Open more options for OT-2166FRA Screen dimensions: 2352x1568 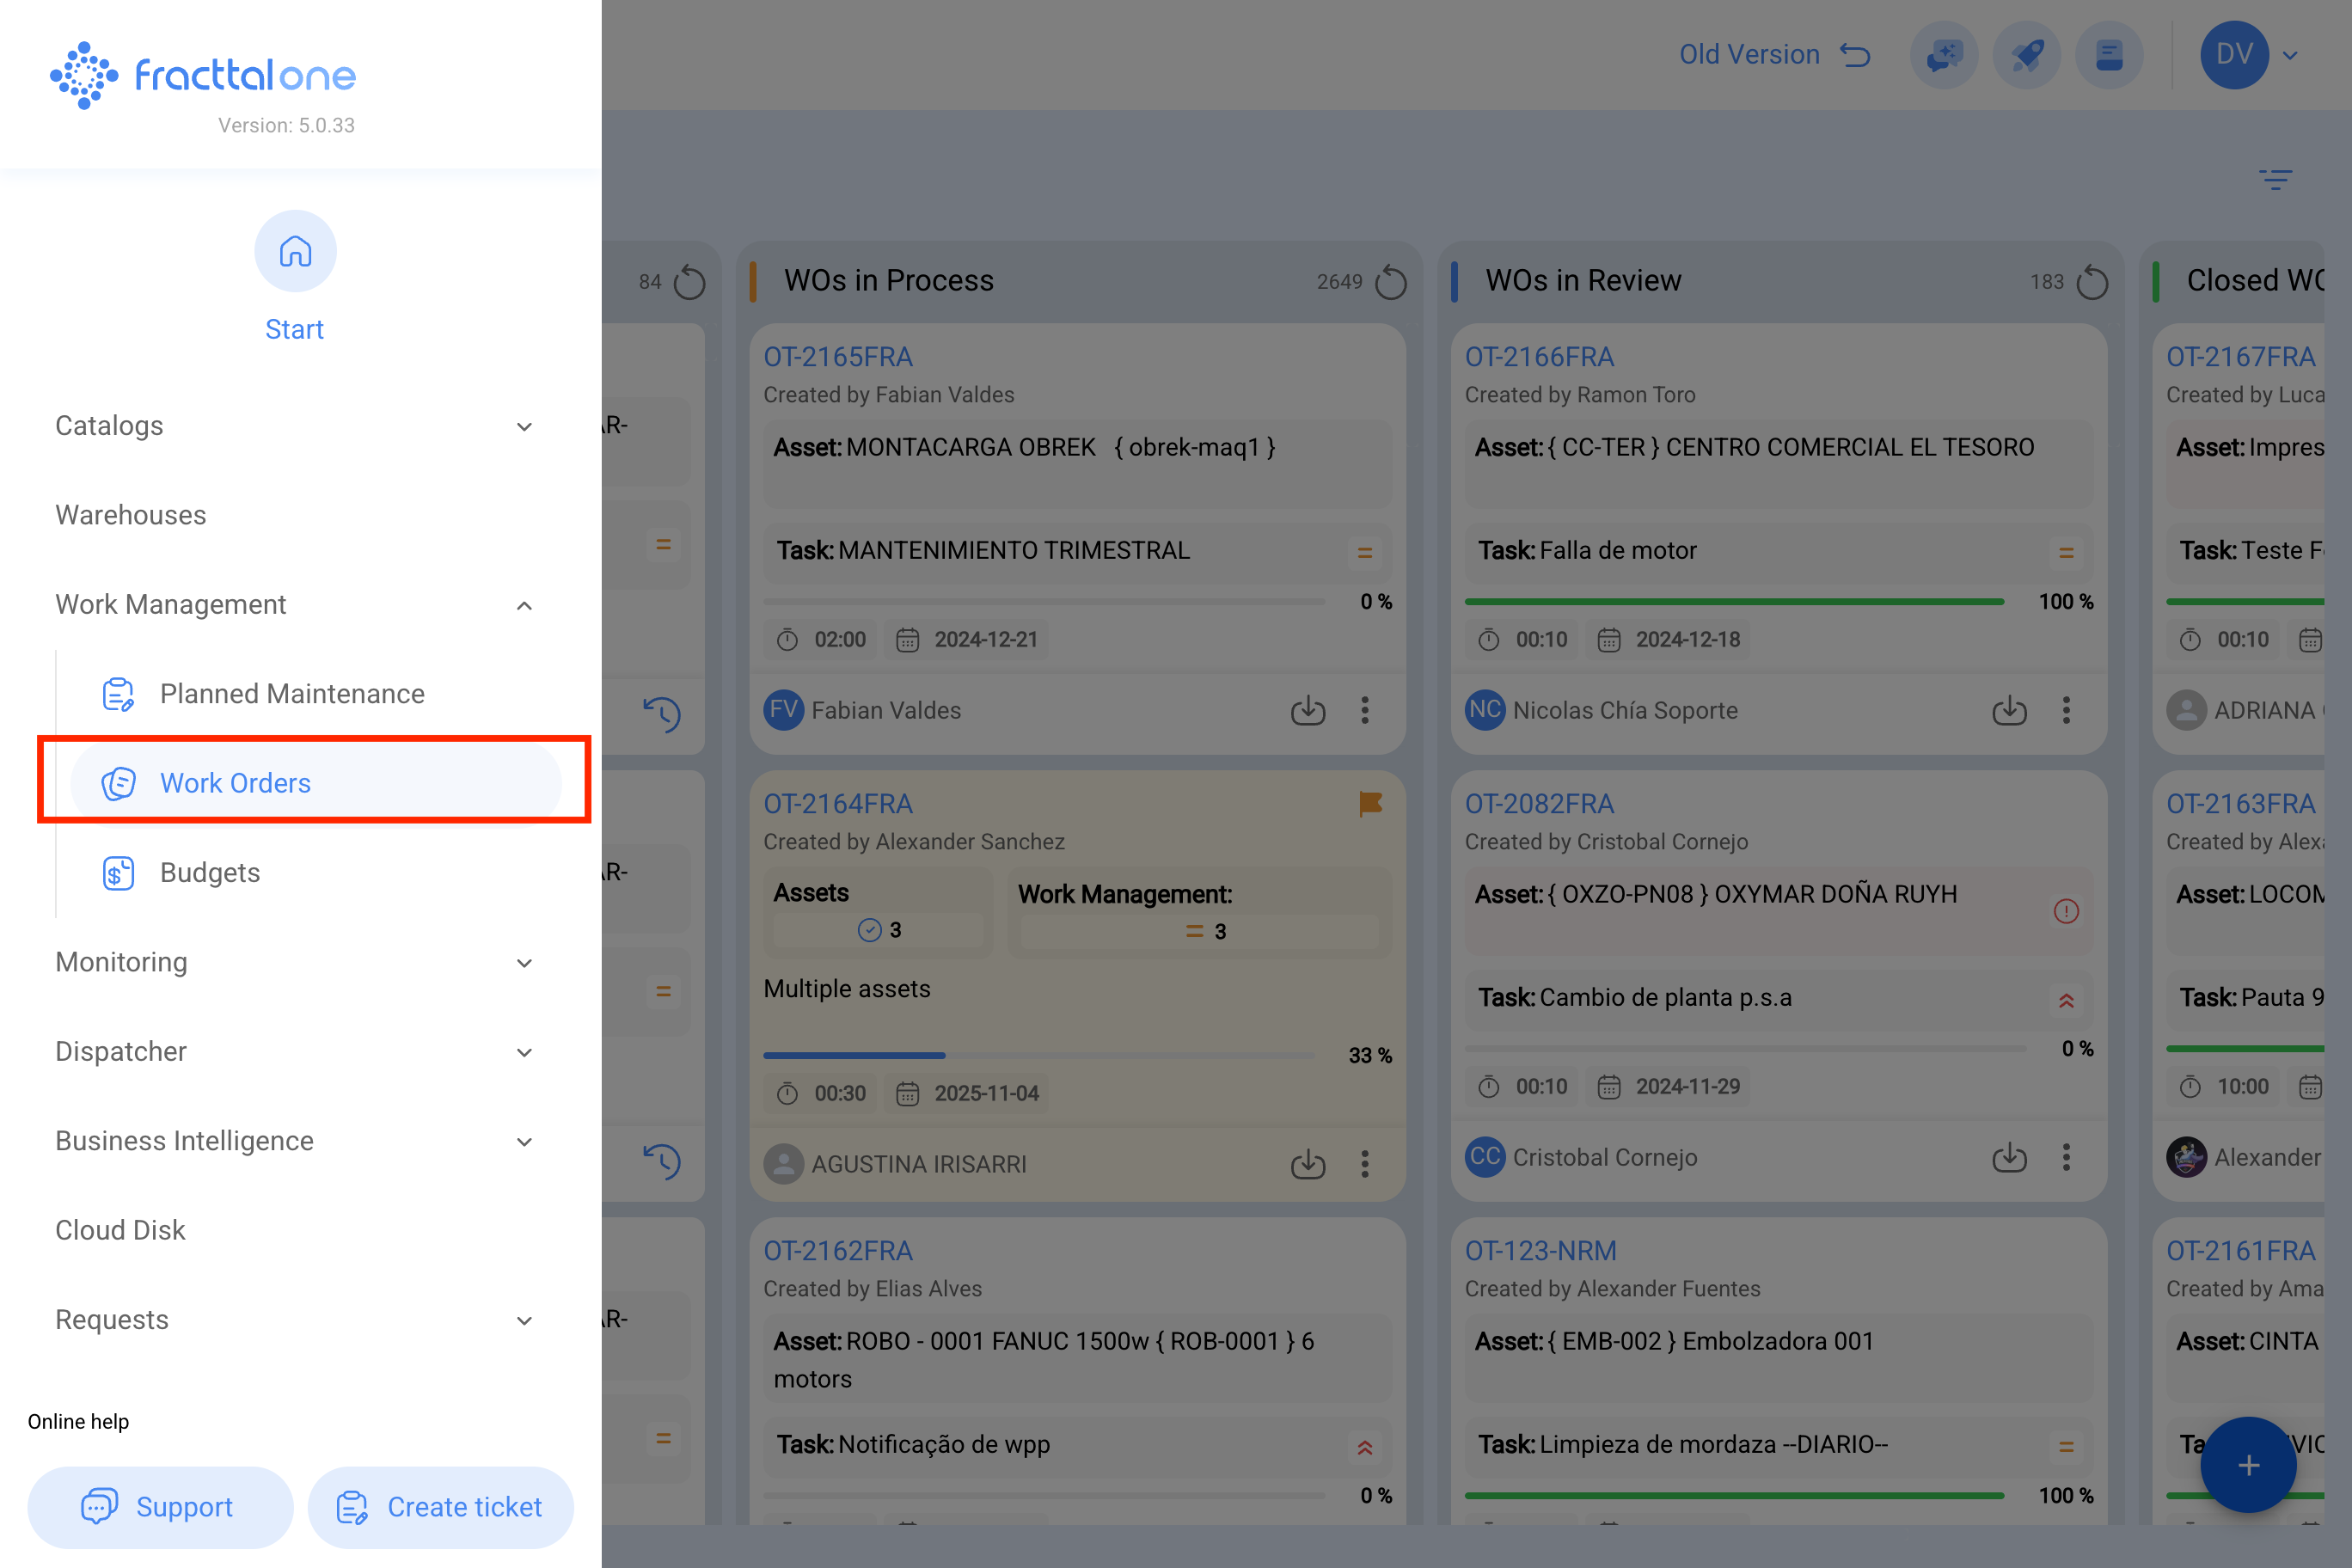2066,710
